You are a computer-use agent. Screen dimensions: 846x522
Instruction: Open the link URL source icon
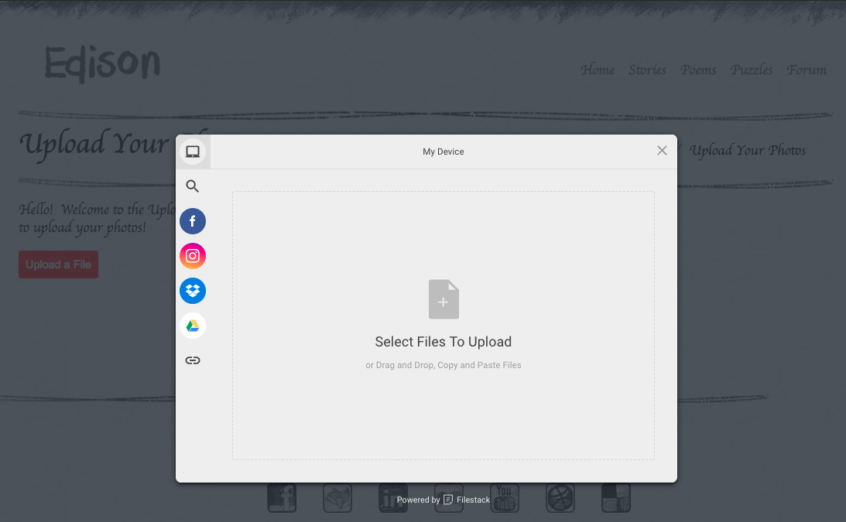click(x=193, y=361)
